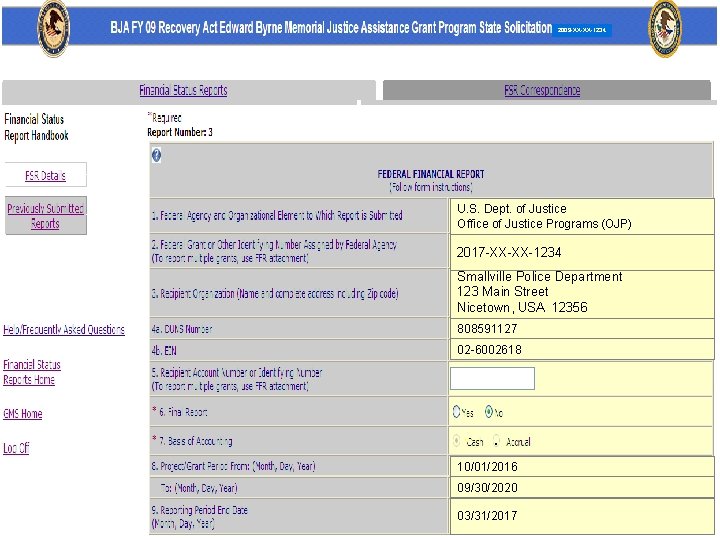Click the right Department of Justice seal
The width and height of the screenshot is (720, 540).
664,28
